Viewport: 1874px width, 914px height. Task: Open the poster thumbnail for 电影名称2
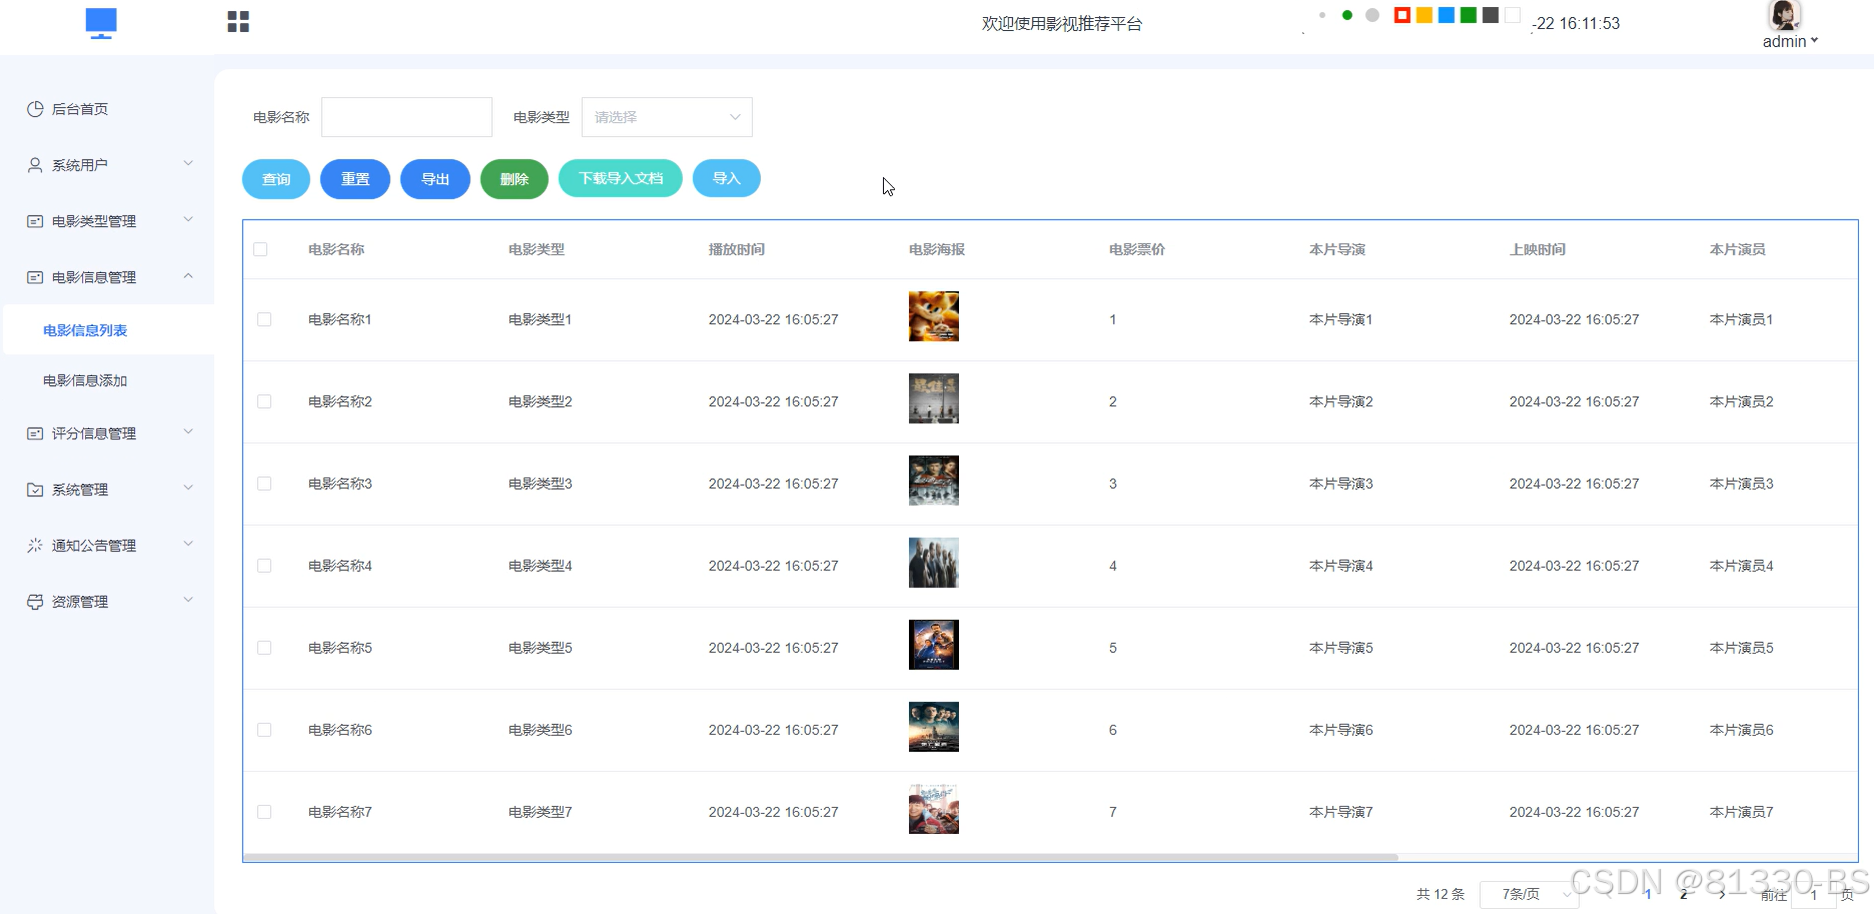coord(933,398)
